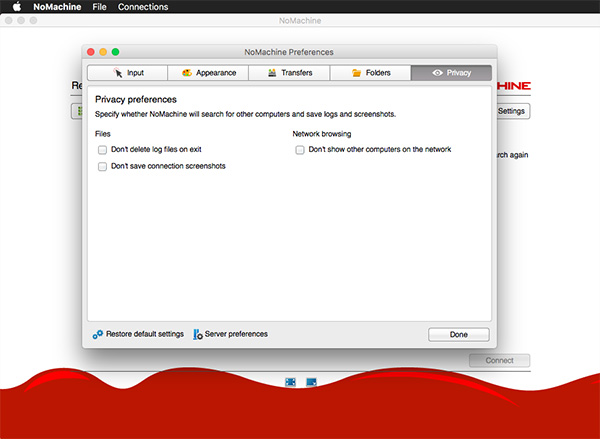Click the Network browsing label
600x439 pixels.
click(x=322, y=134)
